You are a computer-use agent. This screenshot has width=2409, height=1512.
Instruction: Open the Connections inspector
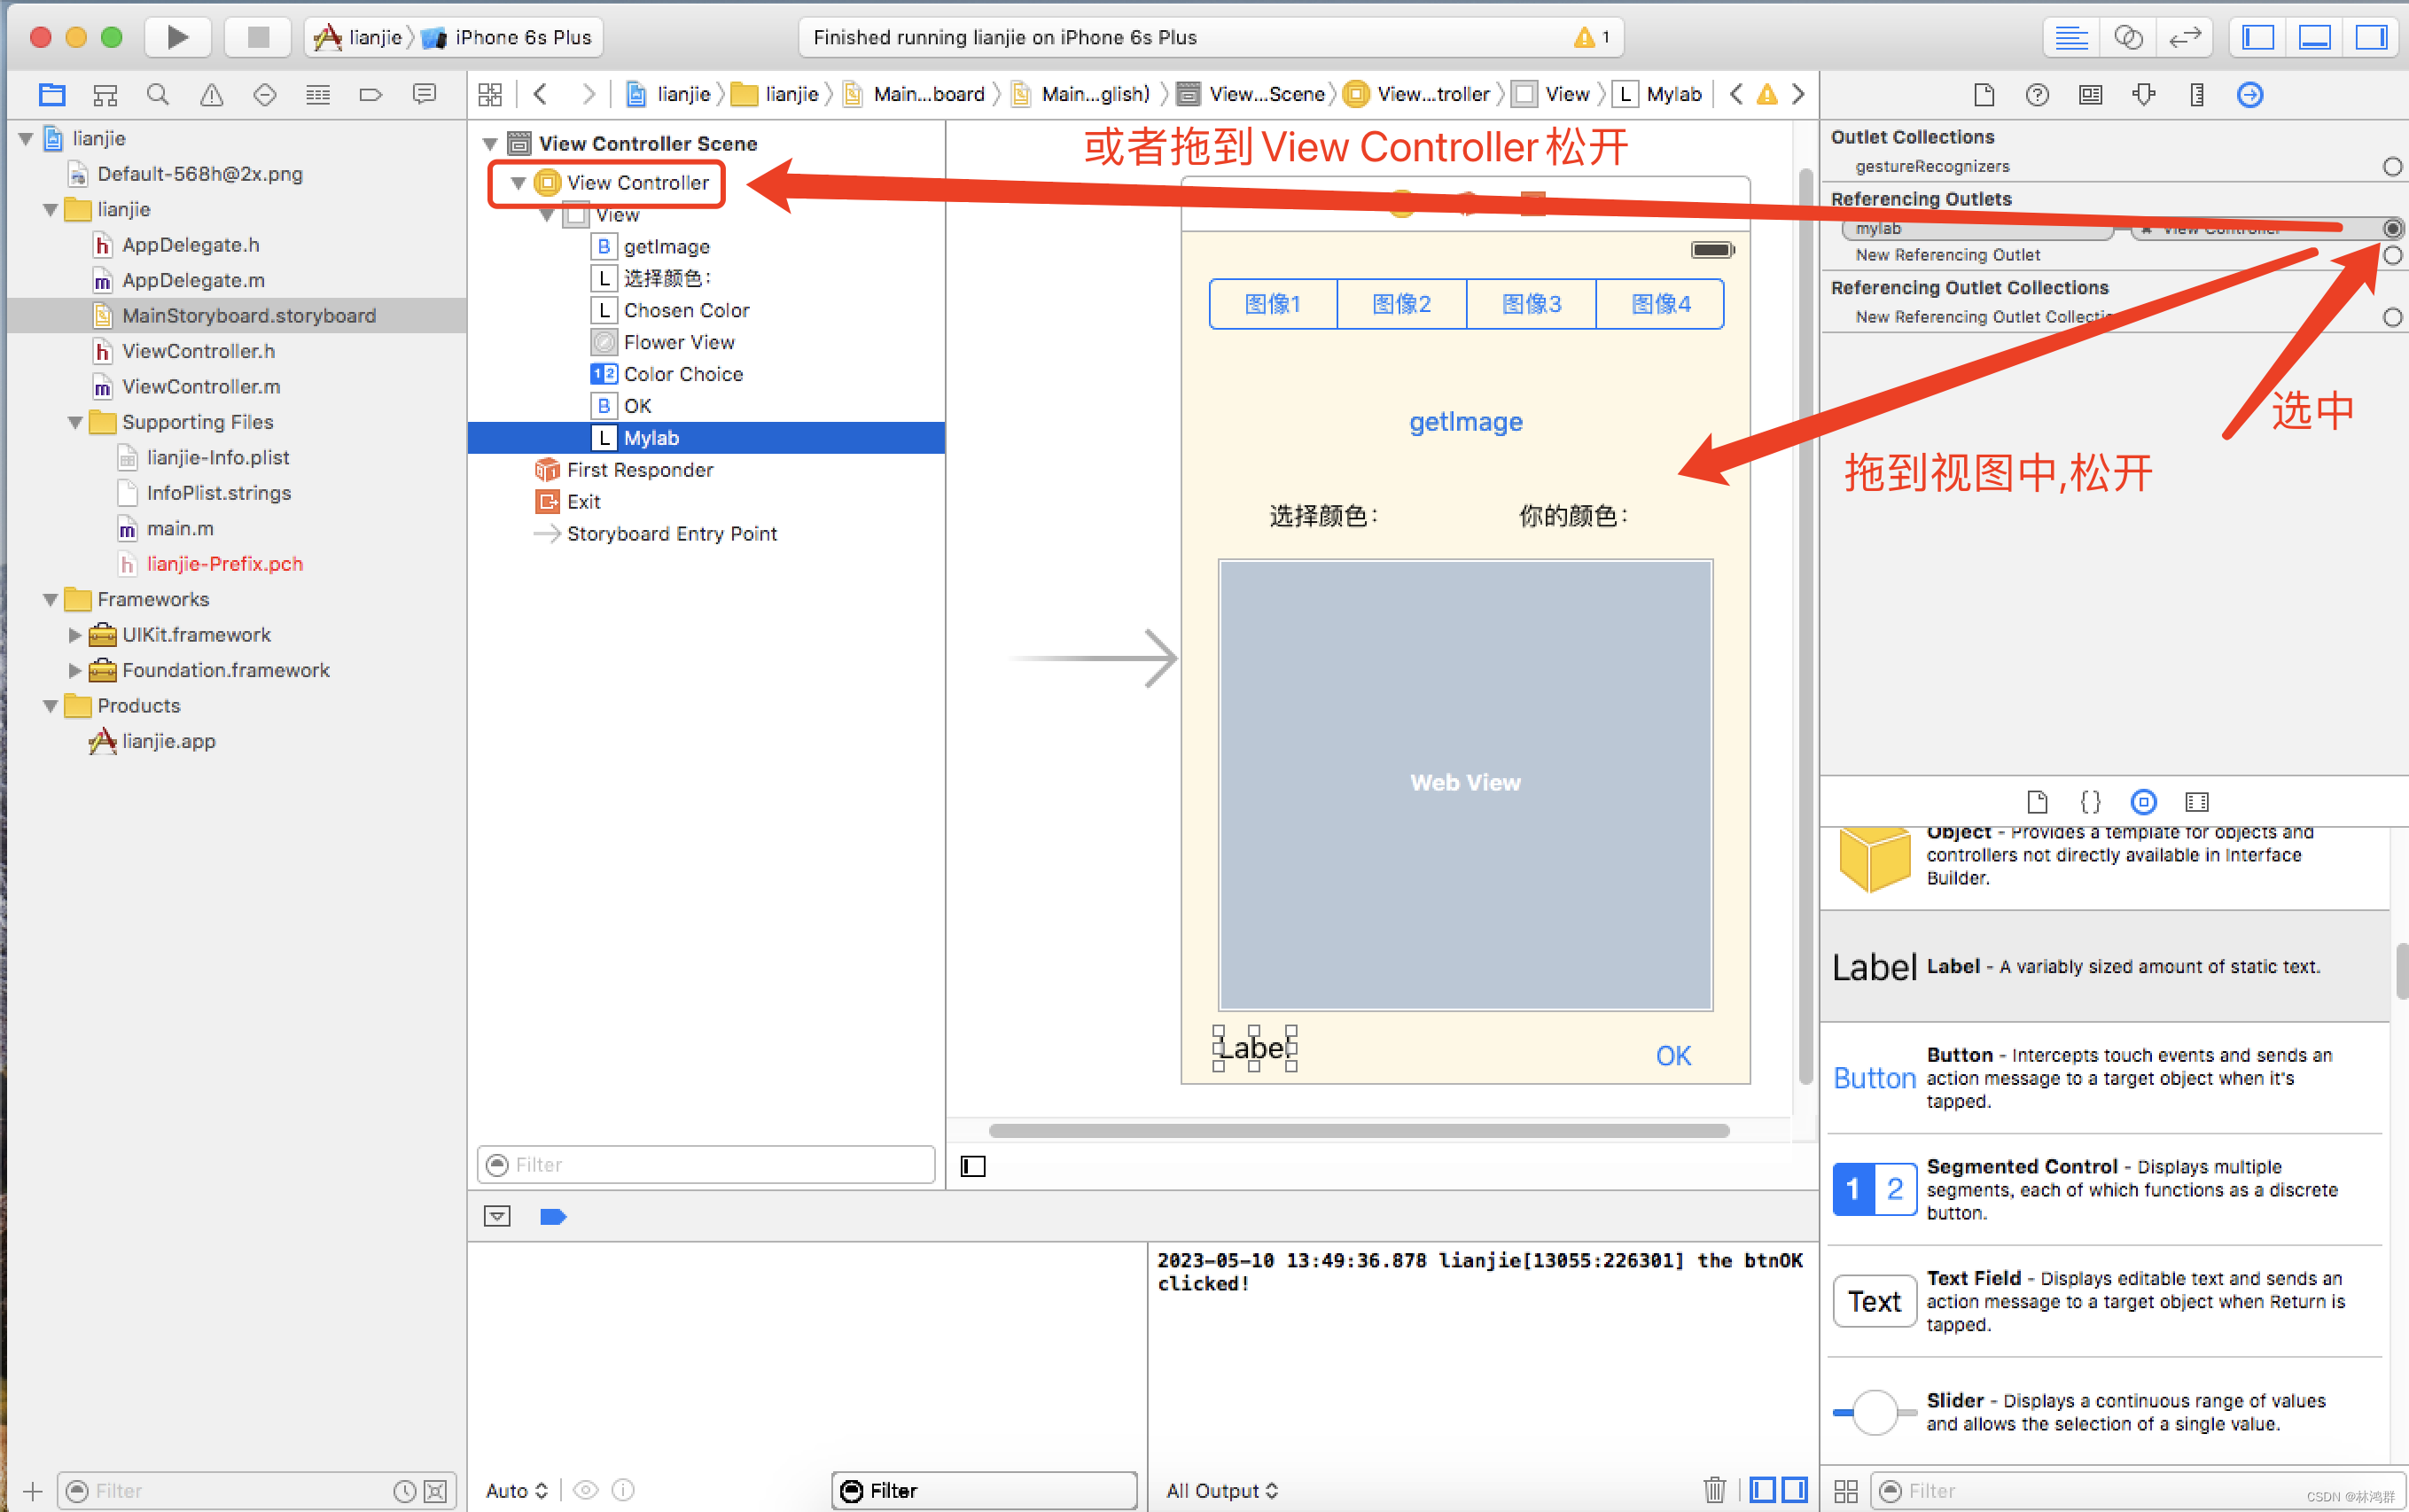pyautogui.click(x=2249, y=94)
